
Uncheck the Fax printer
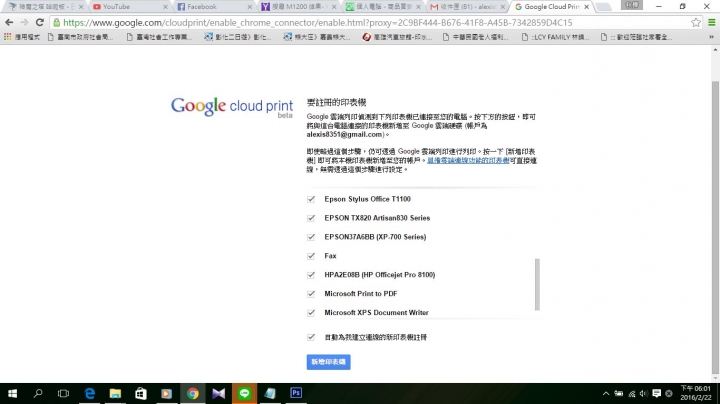click(311, 256)
